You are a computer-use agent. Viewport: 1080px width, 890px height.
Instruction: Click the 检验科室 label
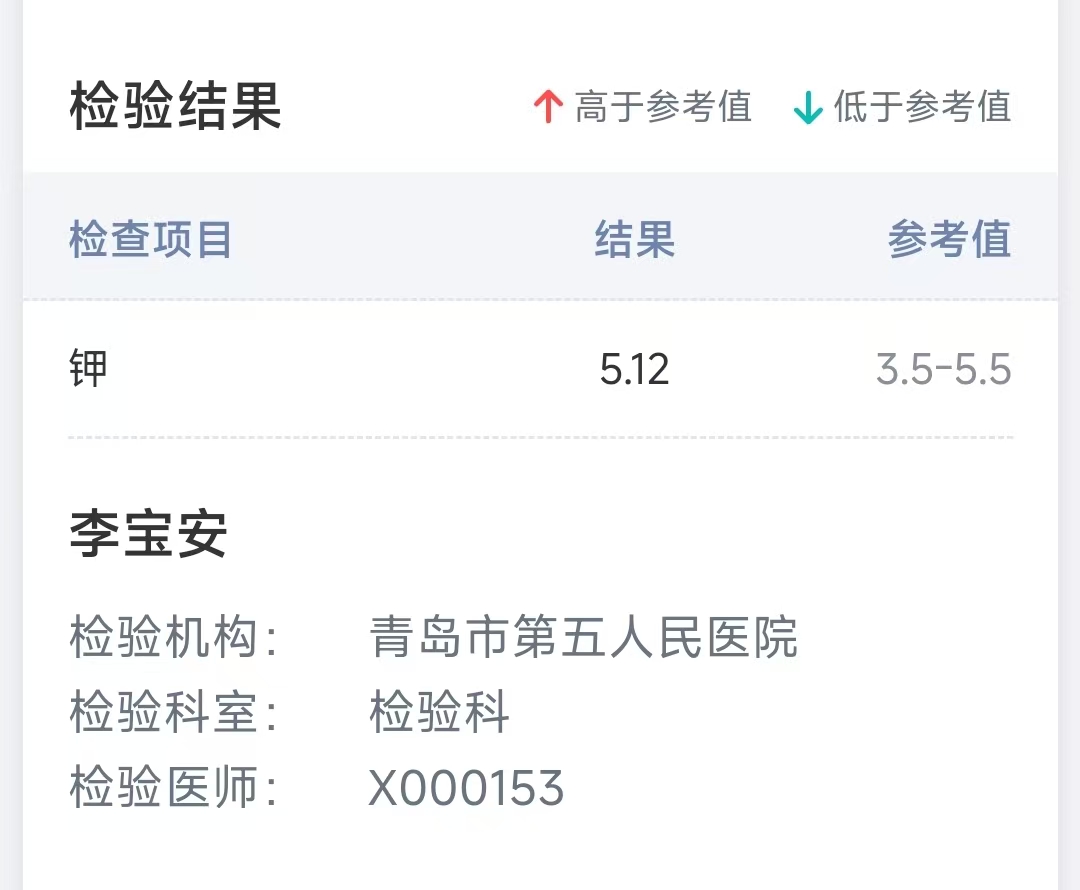tap(172, 713)
